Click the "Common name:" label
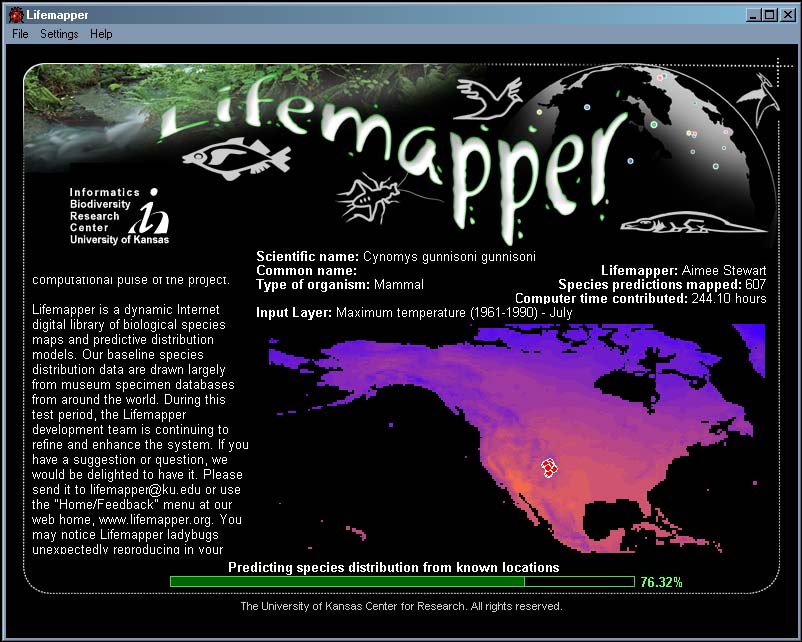802x642 pixels. click(x=306, y=271)
